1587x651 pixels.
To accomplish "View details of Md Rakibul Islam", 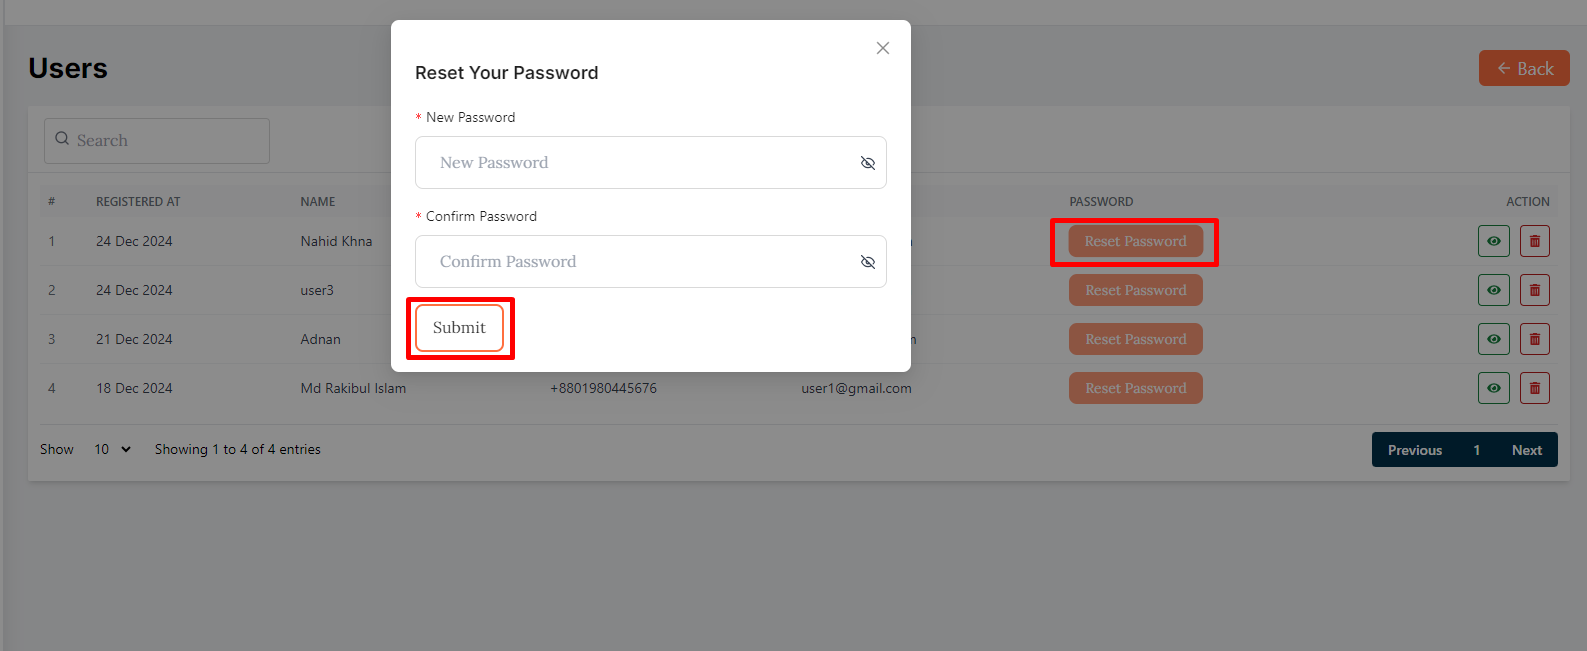I will point(1493,388).
